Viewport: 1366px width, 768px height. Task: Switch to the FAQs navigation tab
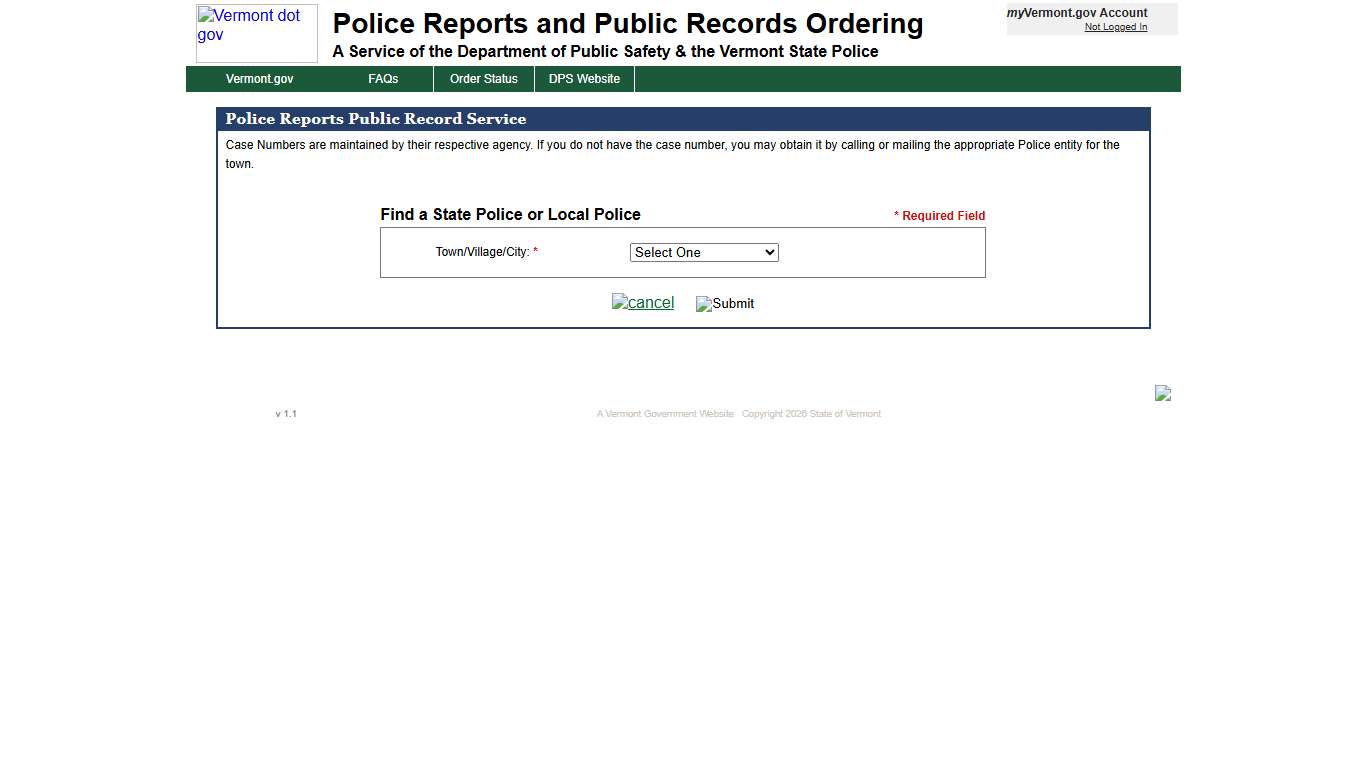(x=383, y=78)
